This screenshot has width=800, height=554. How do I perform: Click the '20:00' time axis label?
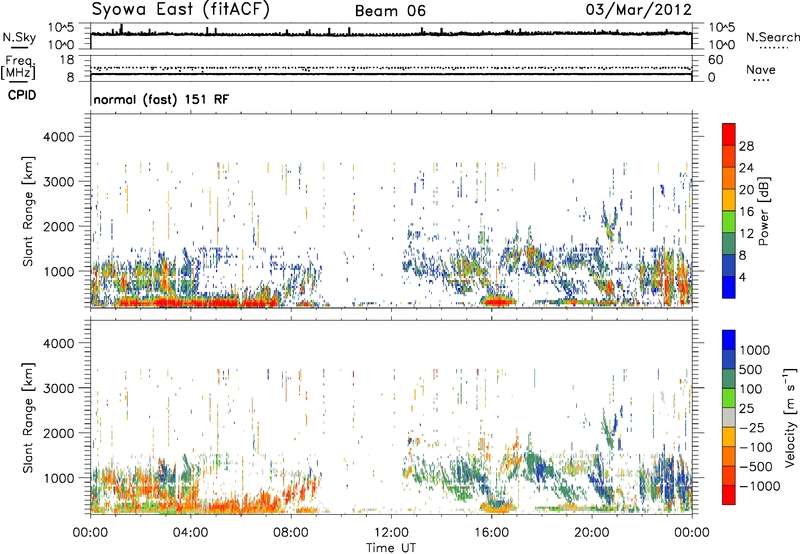tap(592, 533)
